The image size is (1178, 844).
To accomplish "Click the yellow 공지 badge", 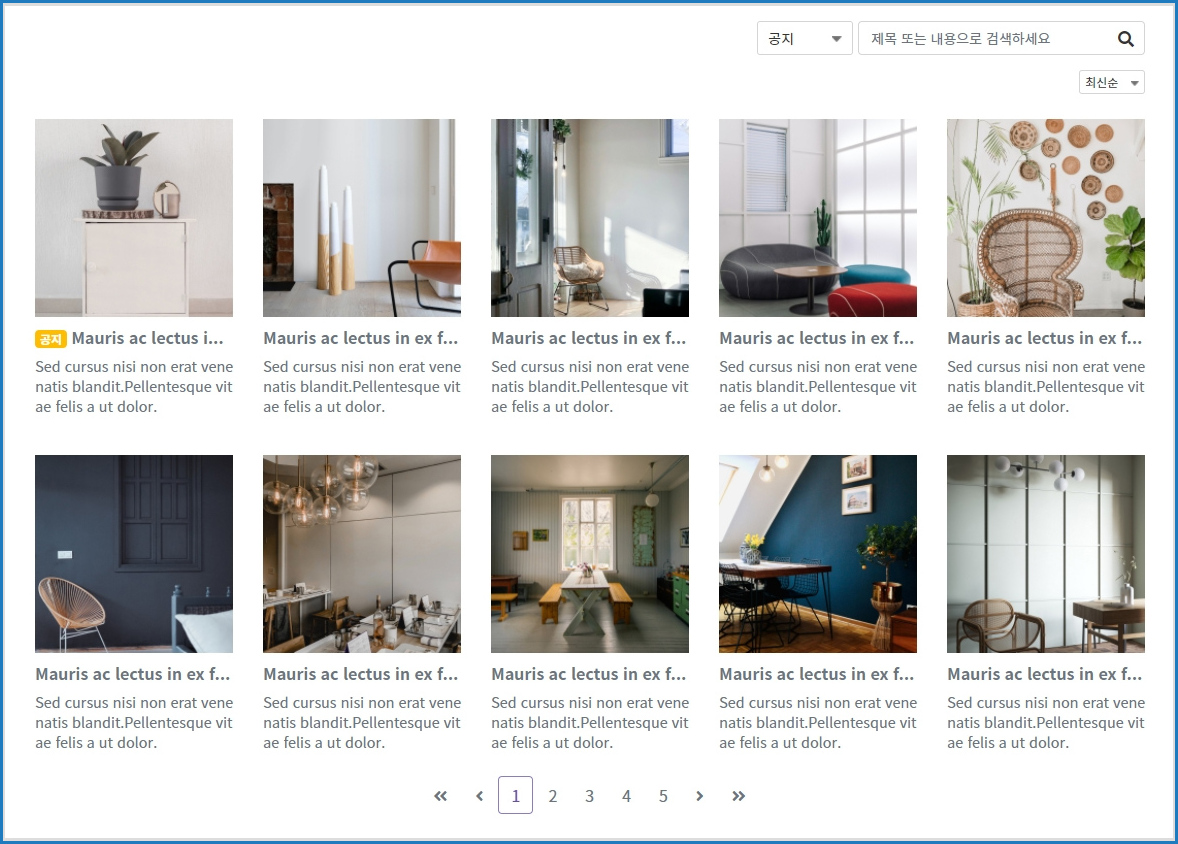I will [x=51, y=339].
